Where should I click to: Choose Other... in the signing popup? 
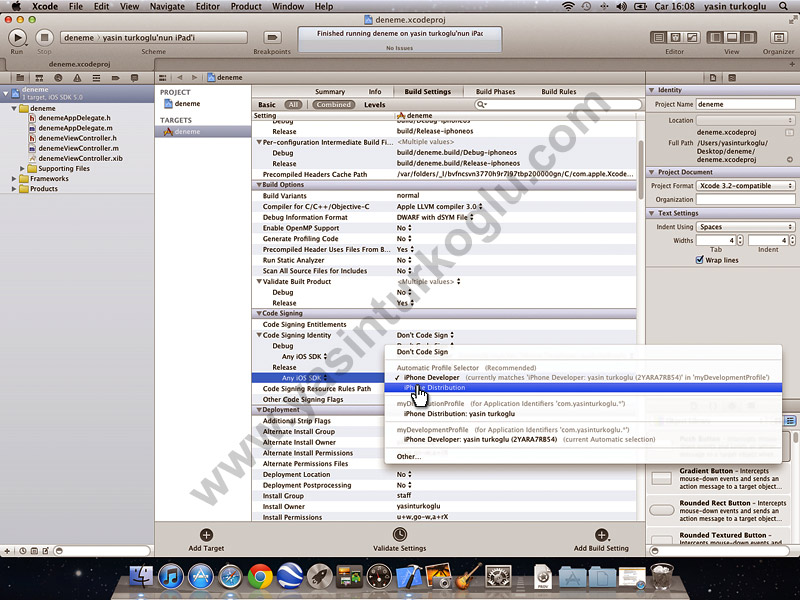click(409, 457)
